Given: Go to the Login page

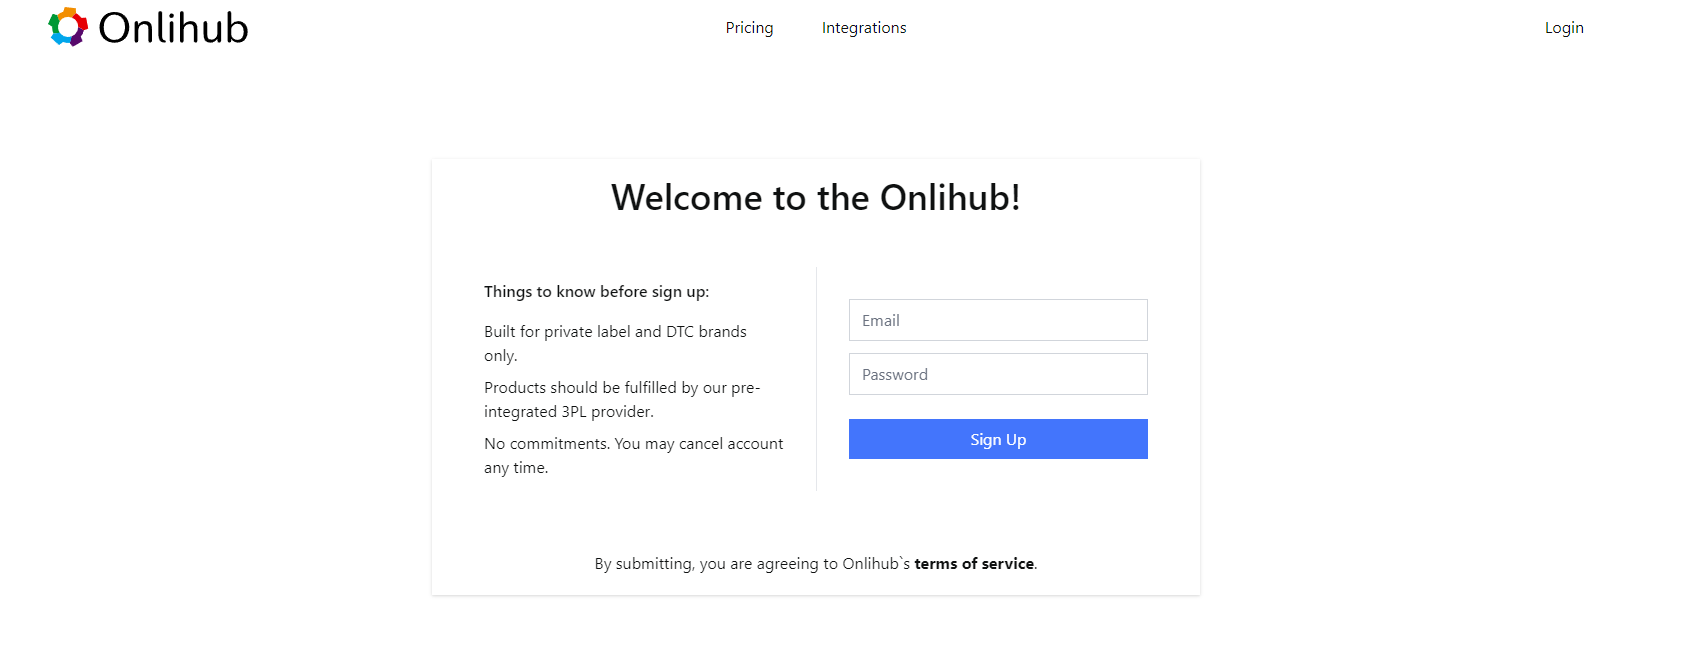Looking at the screenshot, I should [x=1564, y=28].
